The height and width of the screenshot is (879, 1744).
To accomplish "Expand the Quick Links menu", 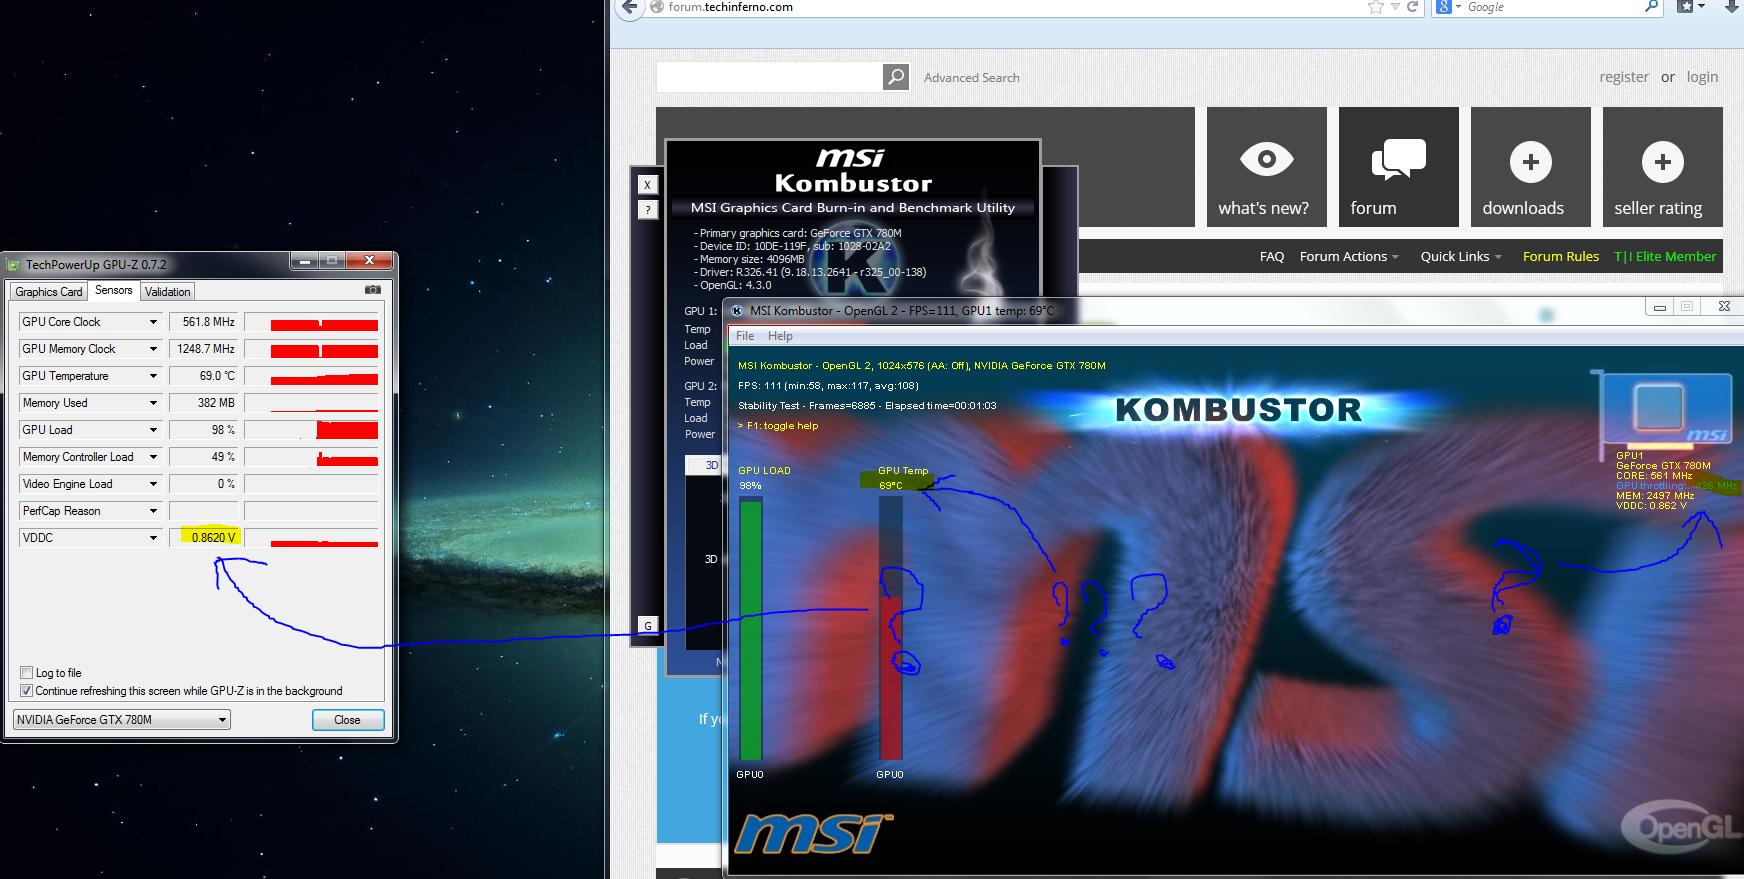I will tap(1461, 257).
